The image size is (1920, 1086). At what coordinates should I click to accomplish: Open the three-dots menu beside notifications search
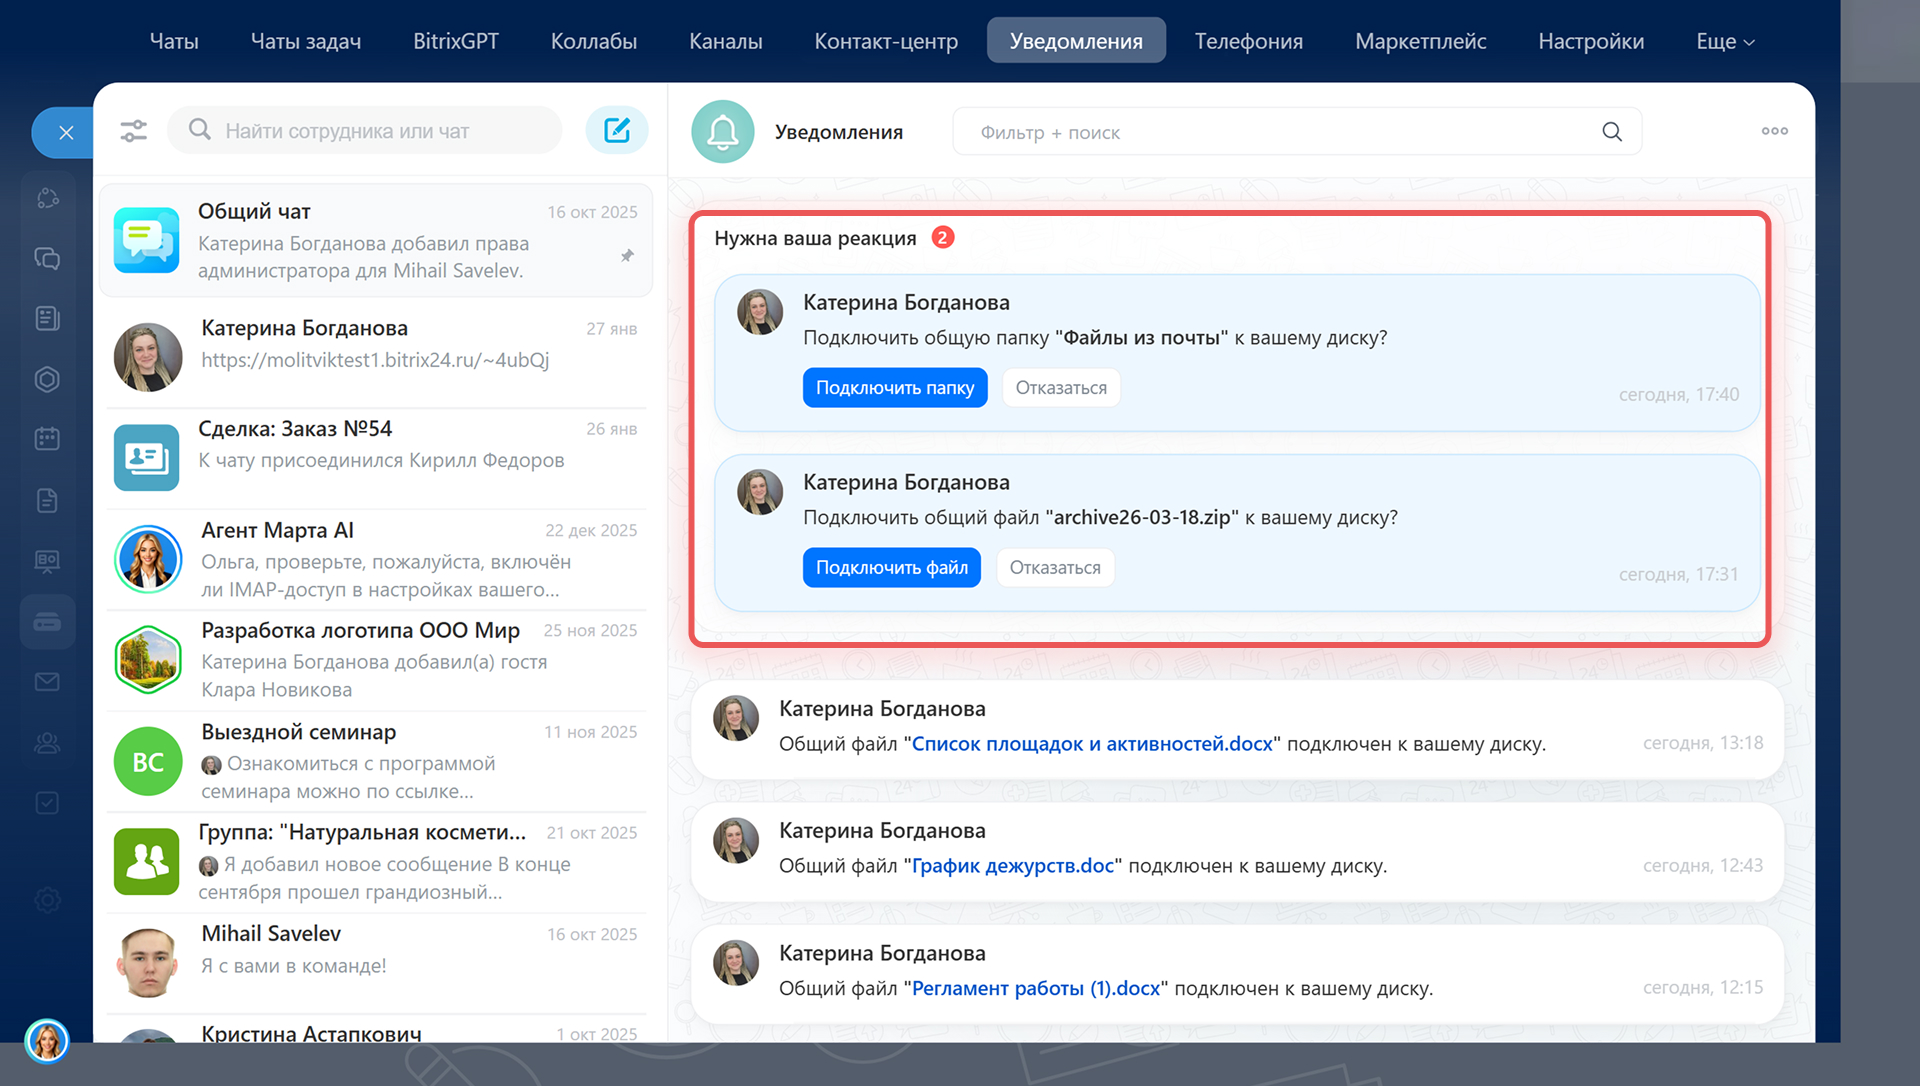click(x=1774, y=131)
